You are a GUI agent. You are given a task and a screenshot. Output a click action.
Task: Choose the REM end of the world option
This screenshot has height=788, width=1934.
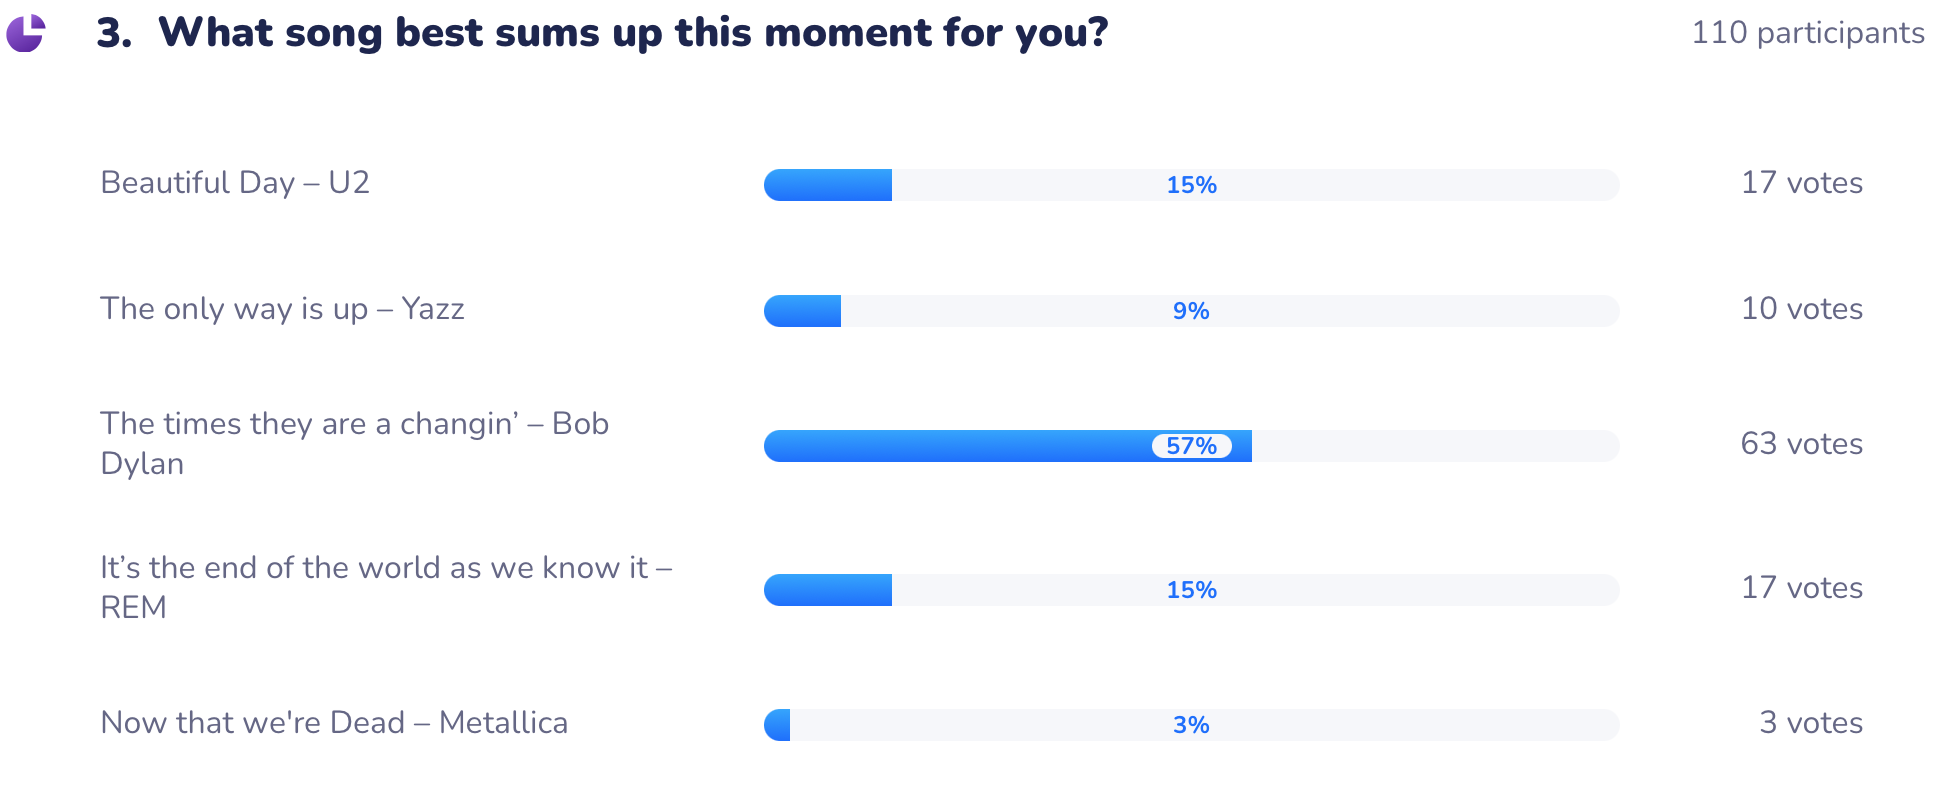385,587
